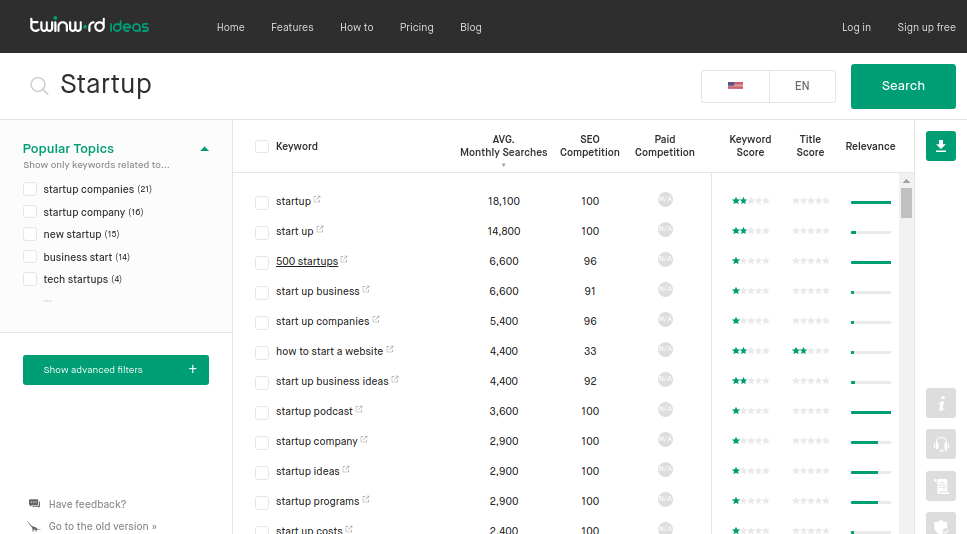This screenshot has width=967, height=534.
Task: Click the info icon in right sidebar
Action: [x=940, y=403]
